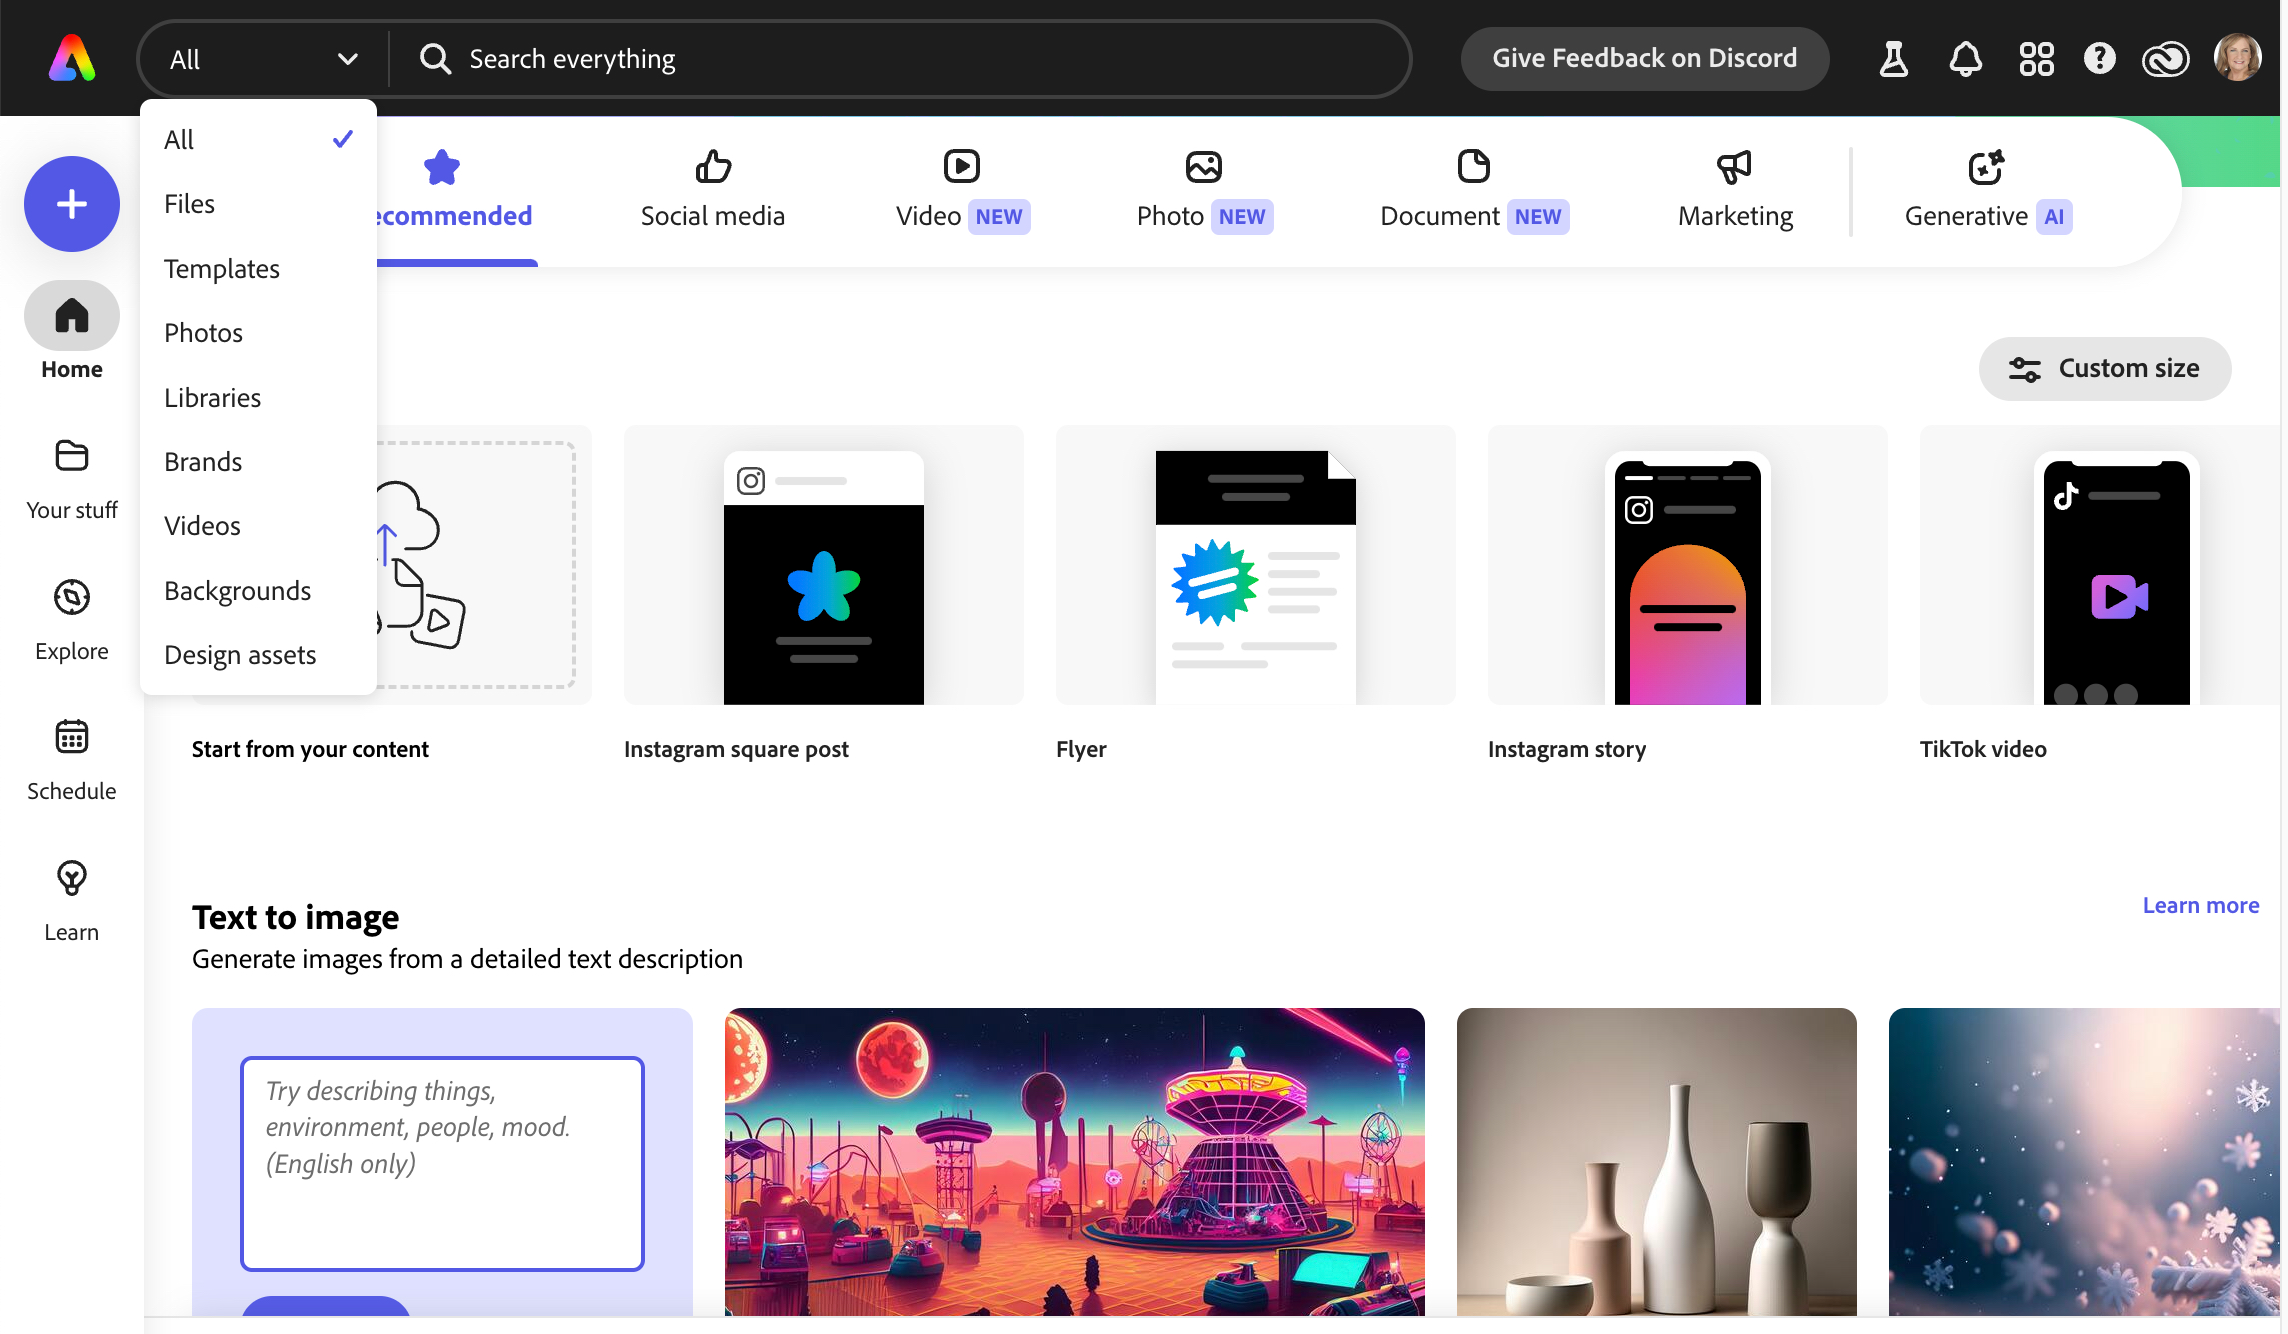Image resolution: width=2288 pixels, height=1334 pixels.
Task: Open Explore in the sidebar
Action: pos(71,619)
